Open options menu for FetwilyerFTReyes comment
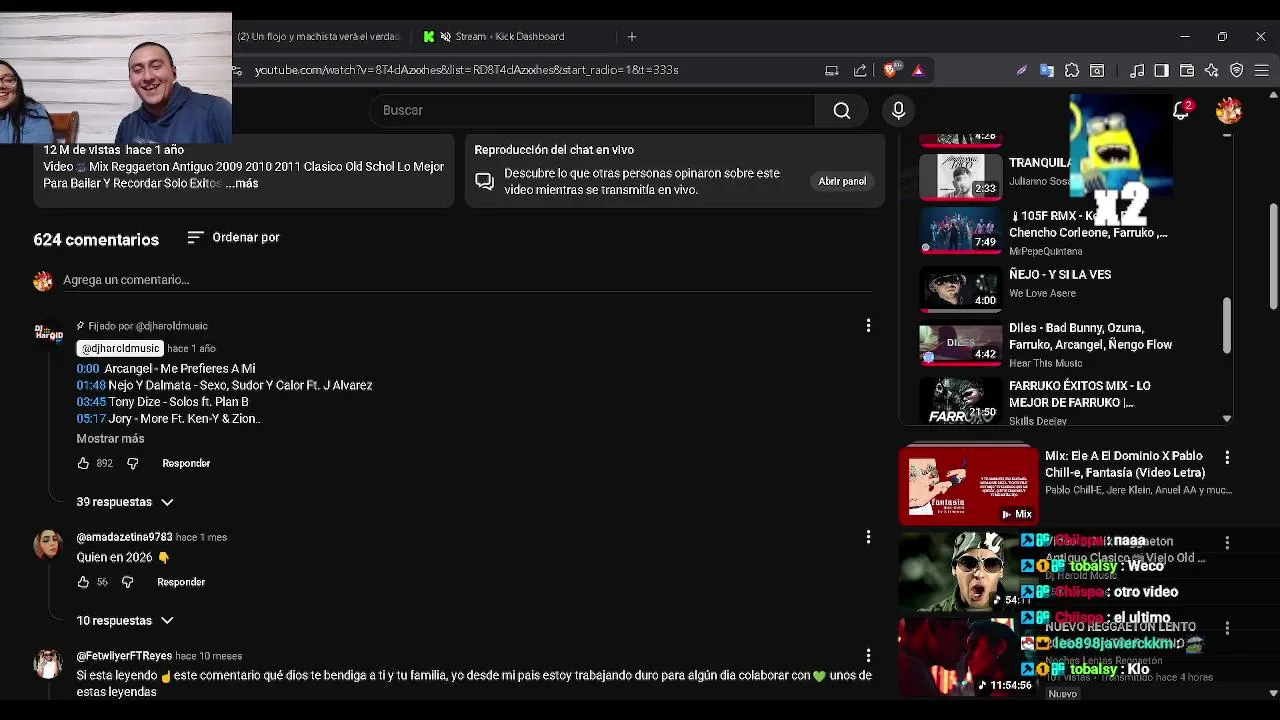 tap(868, 656)
